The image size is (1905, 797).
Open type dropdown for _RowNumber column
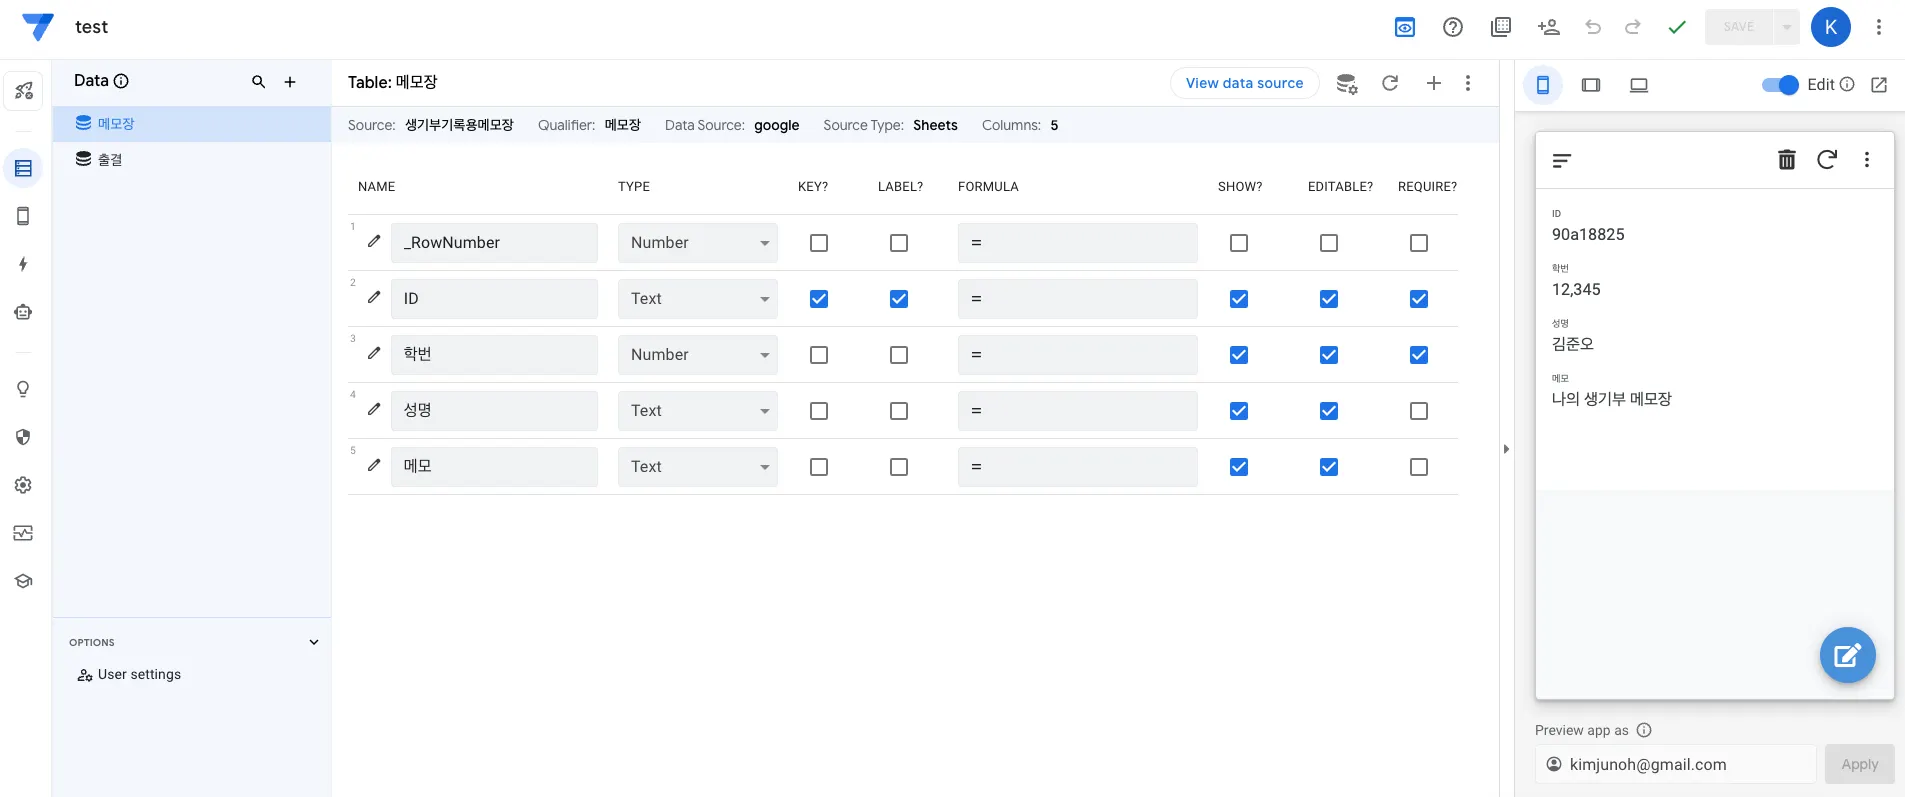pos(697,243)
